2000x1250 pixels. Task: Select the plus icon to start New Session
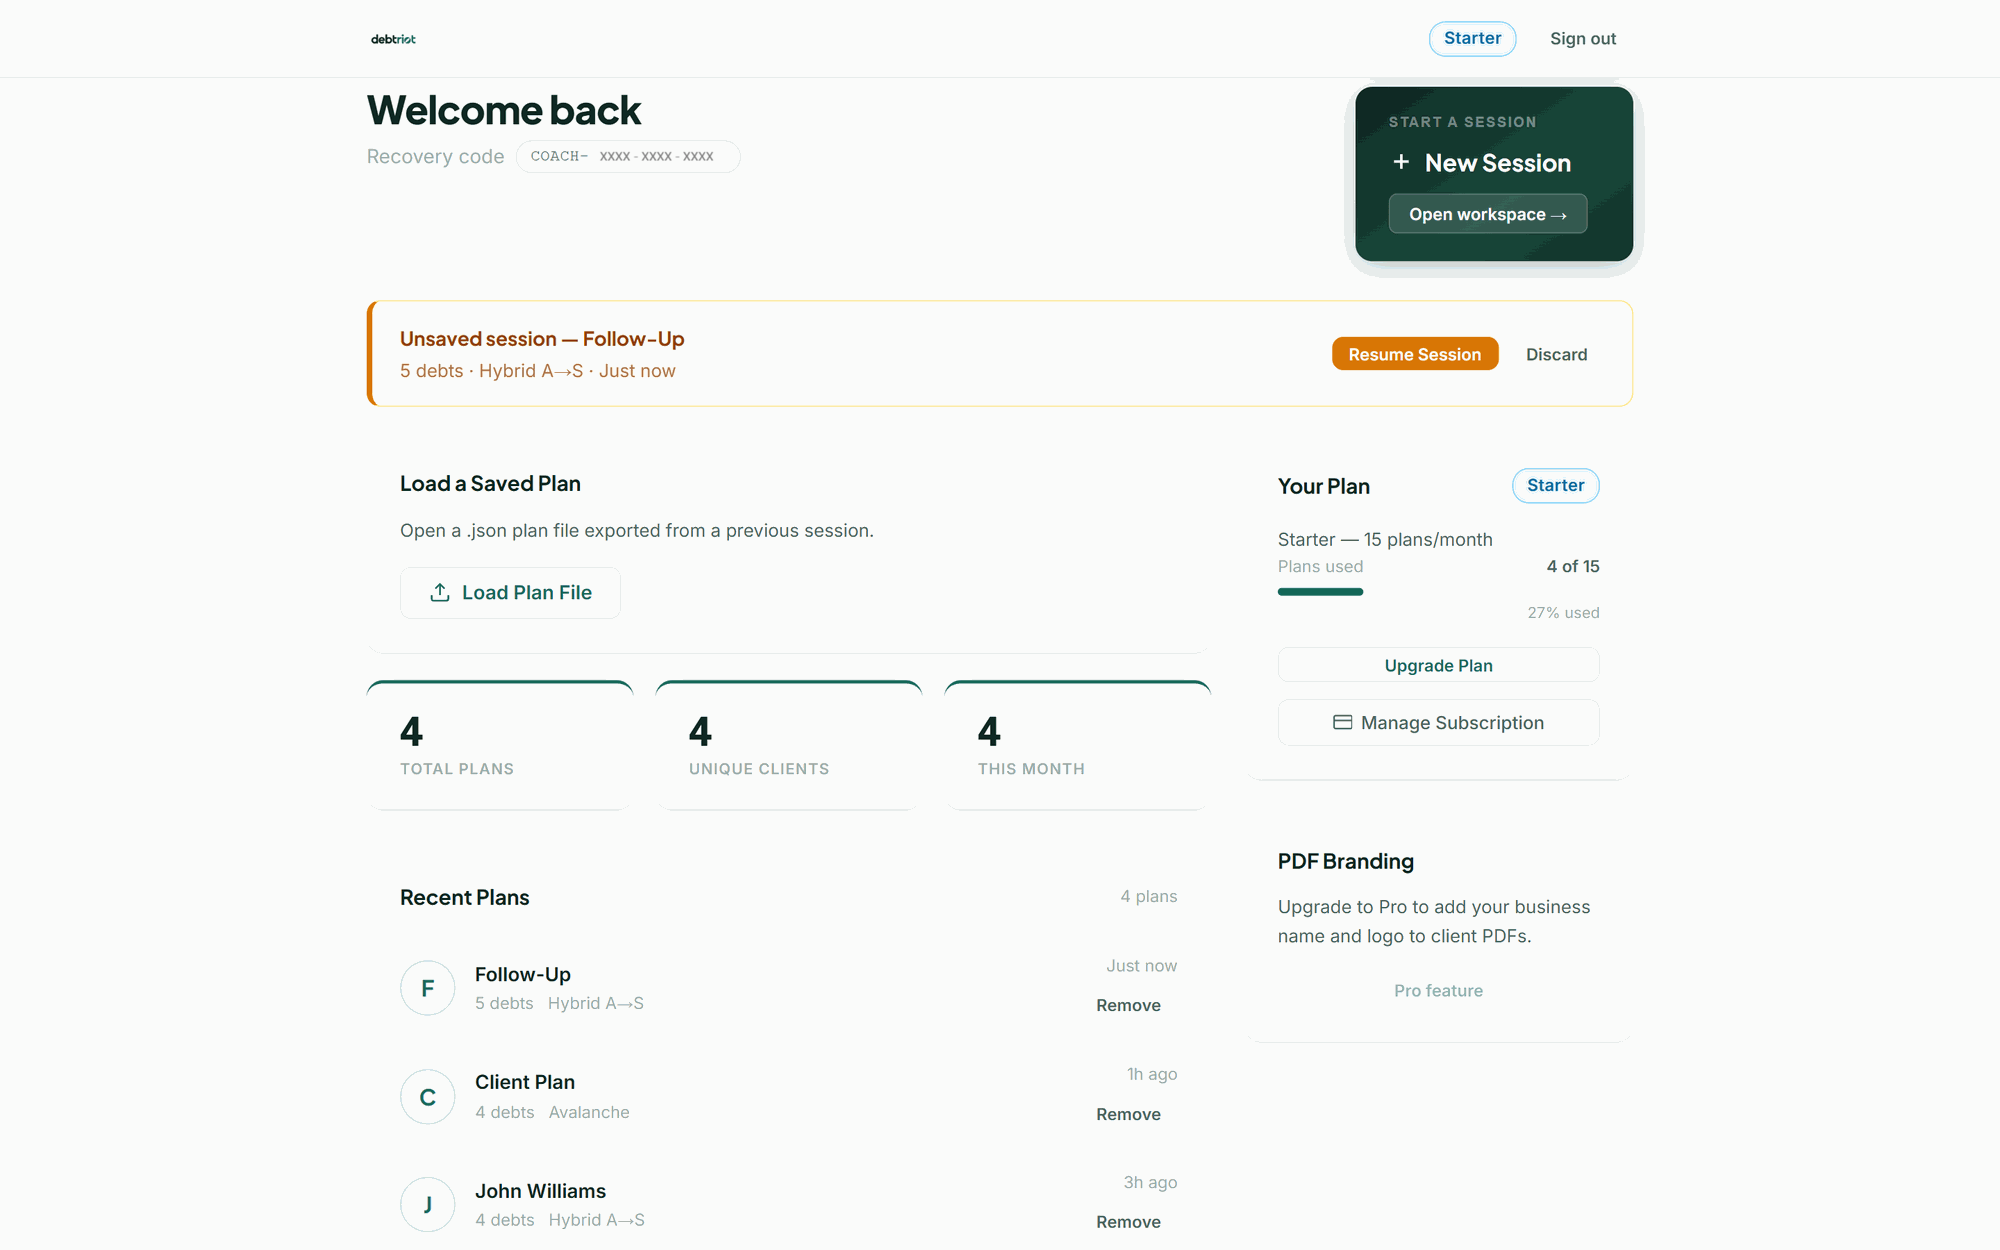pyautogui.click(x=1402, y=162)
